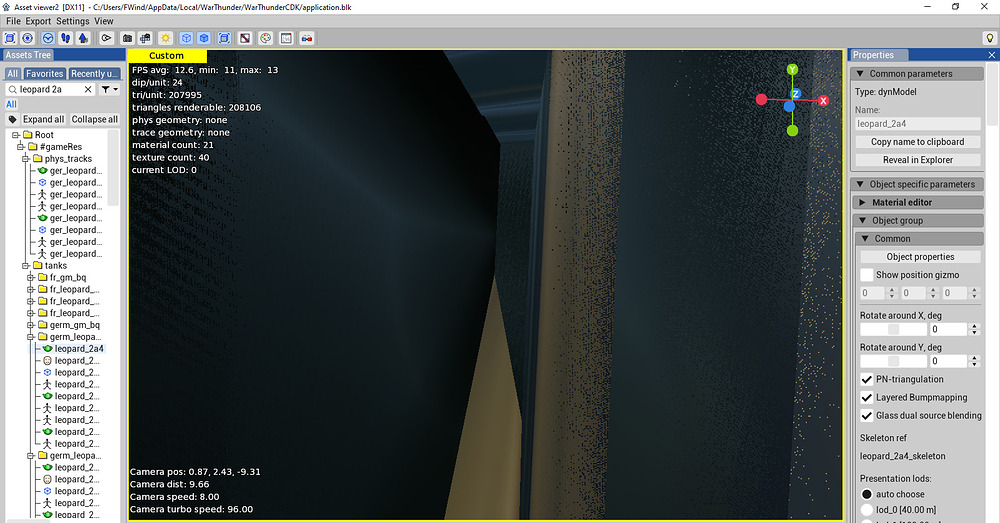Click the lightbulb icon at toolbar right
The image size is (1000, 523).
click(x=990, y=38)
